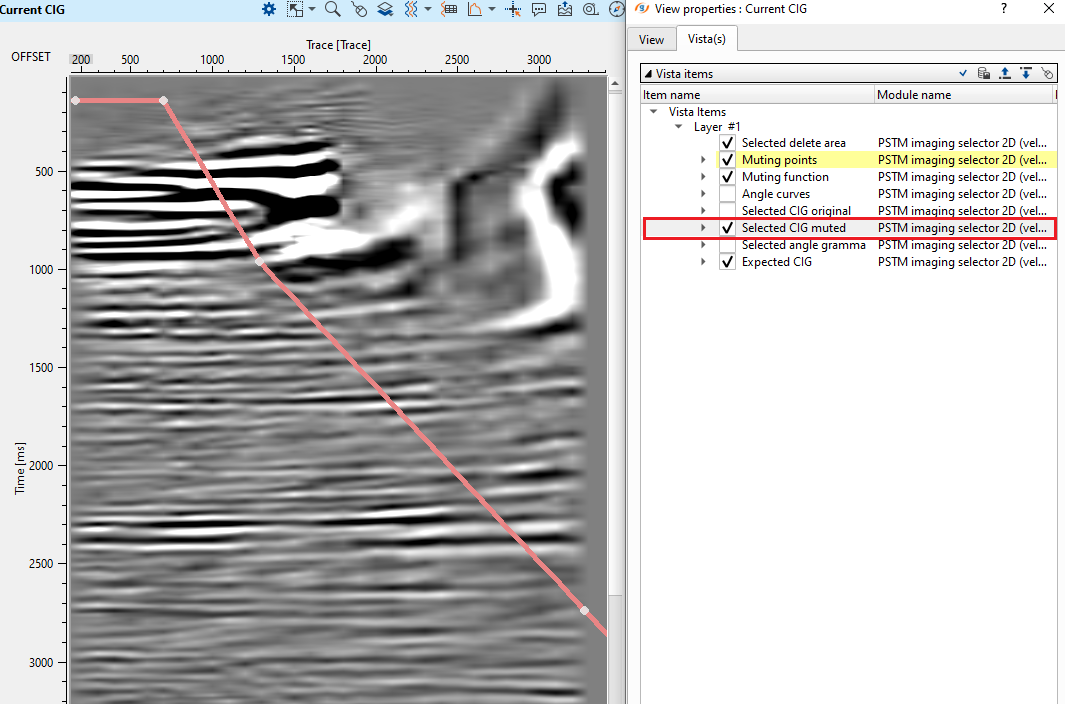Collapse the Vista items panel triangle
1065x705 pixels.
click(648, 73)
